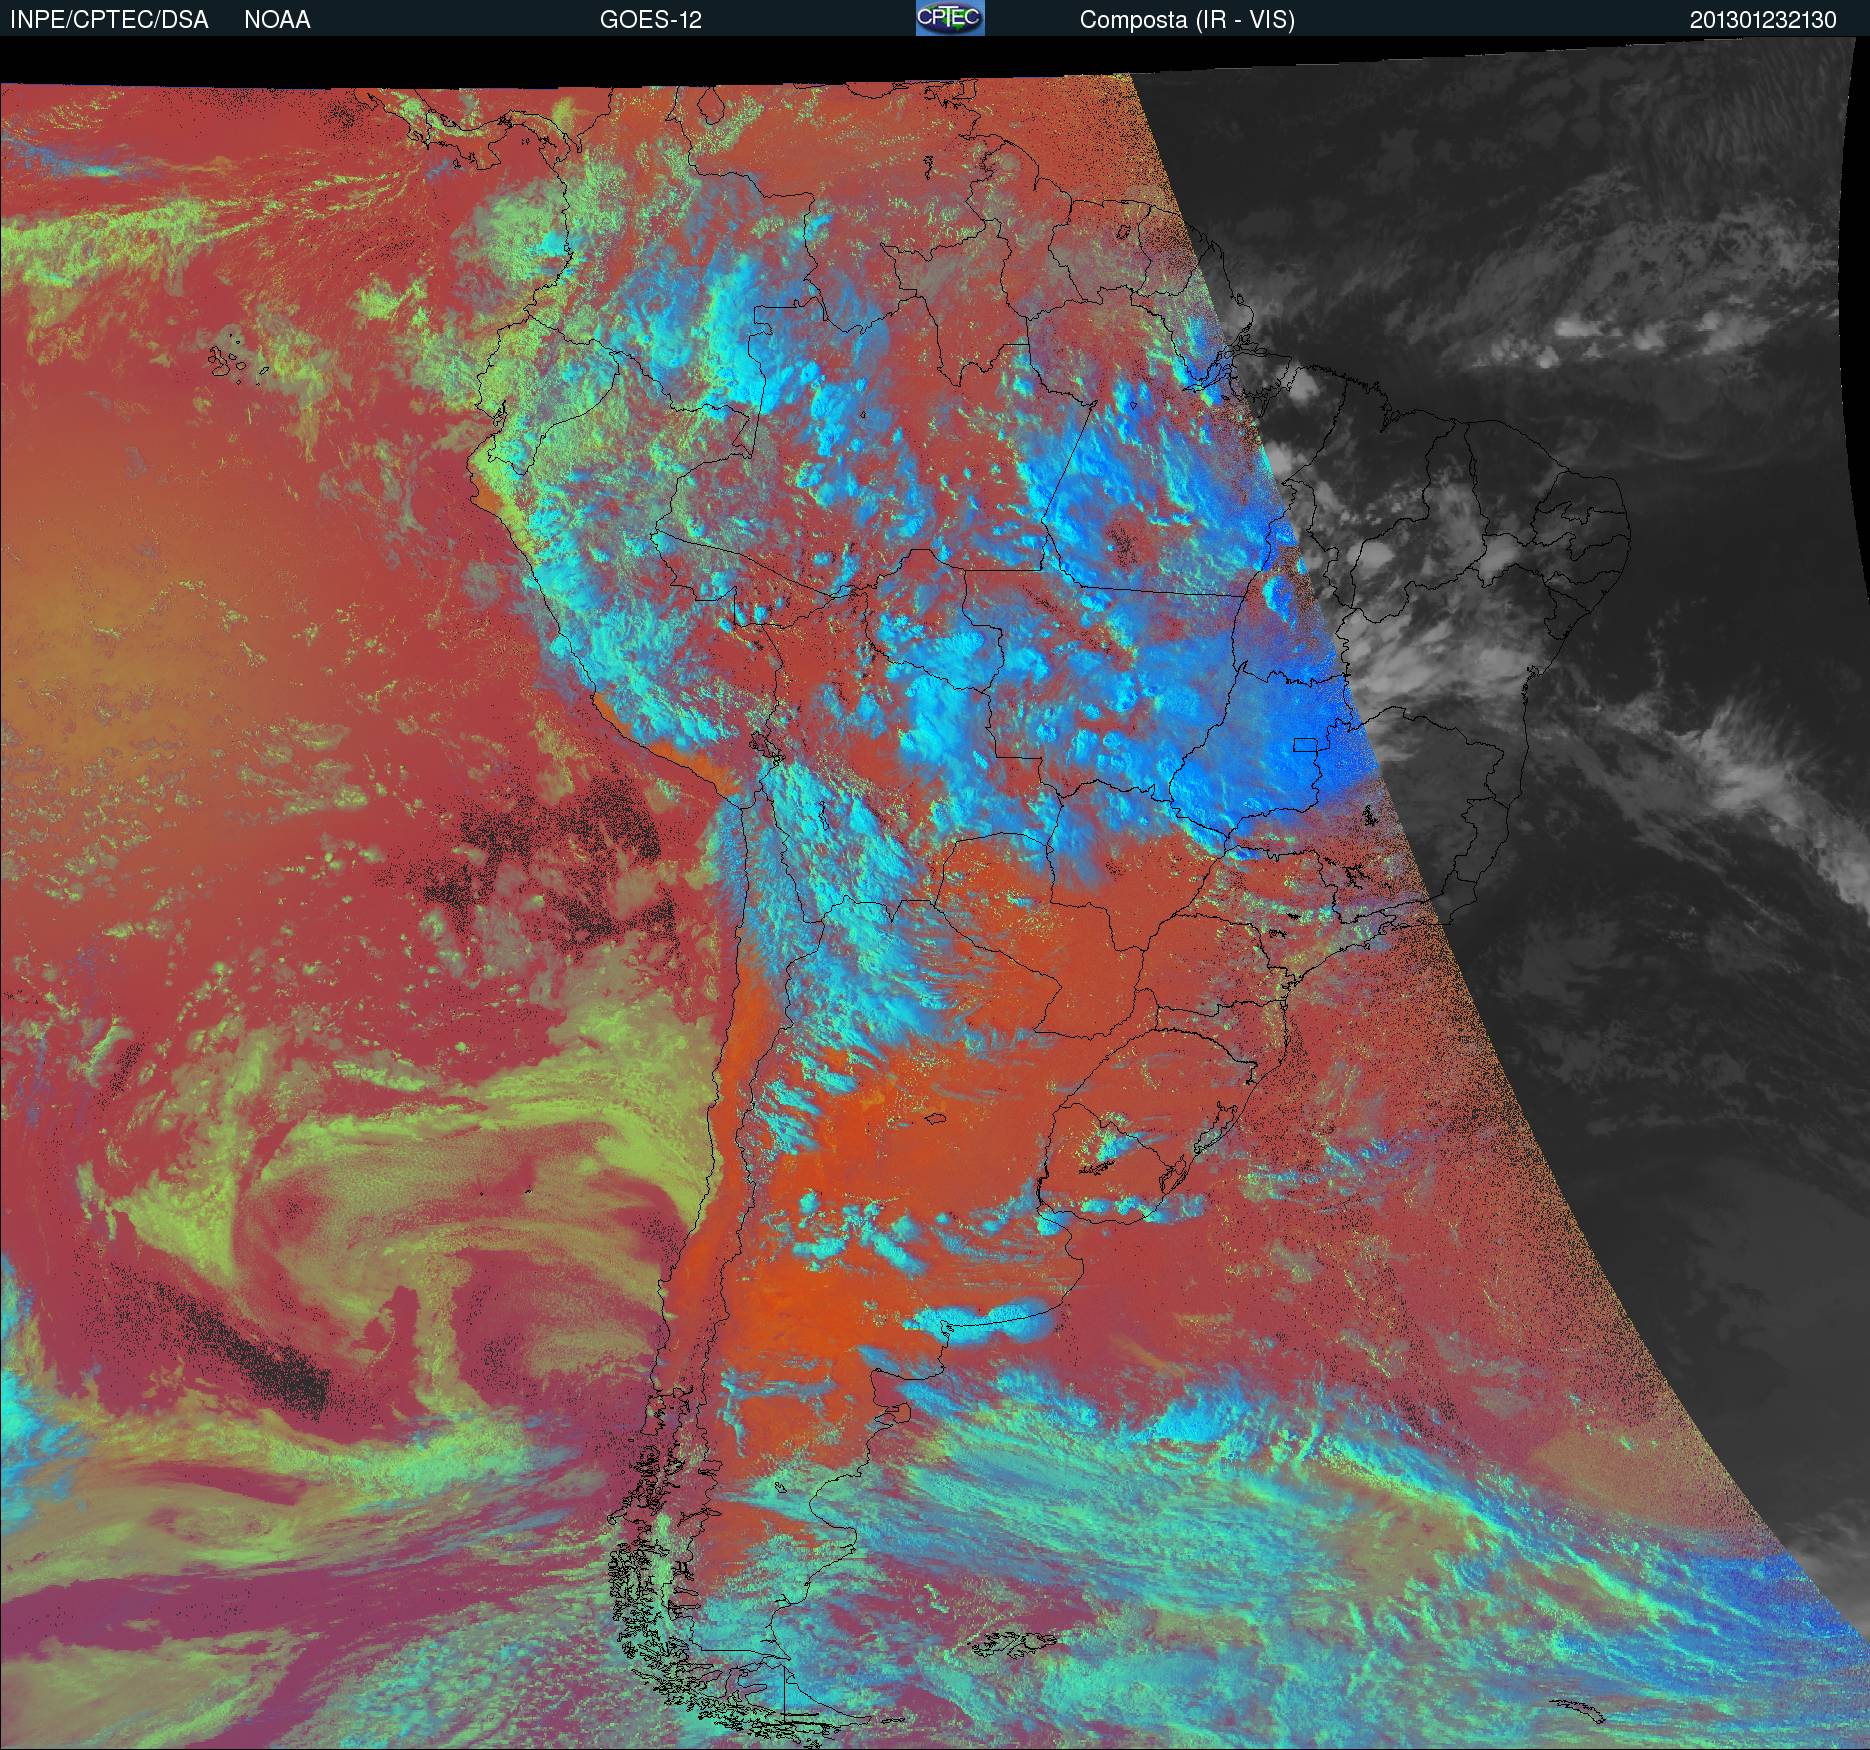Click the Composta (IR - VIS) title

tap(1187, 20)
